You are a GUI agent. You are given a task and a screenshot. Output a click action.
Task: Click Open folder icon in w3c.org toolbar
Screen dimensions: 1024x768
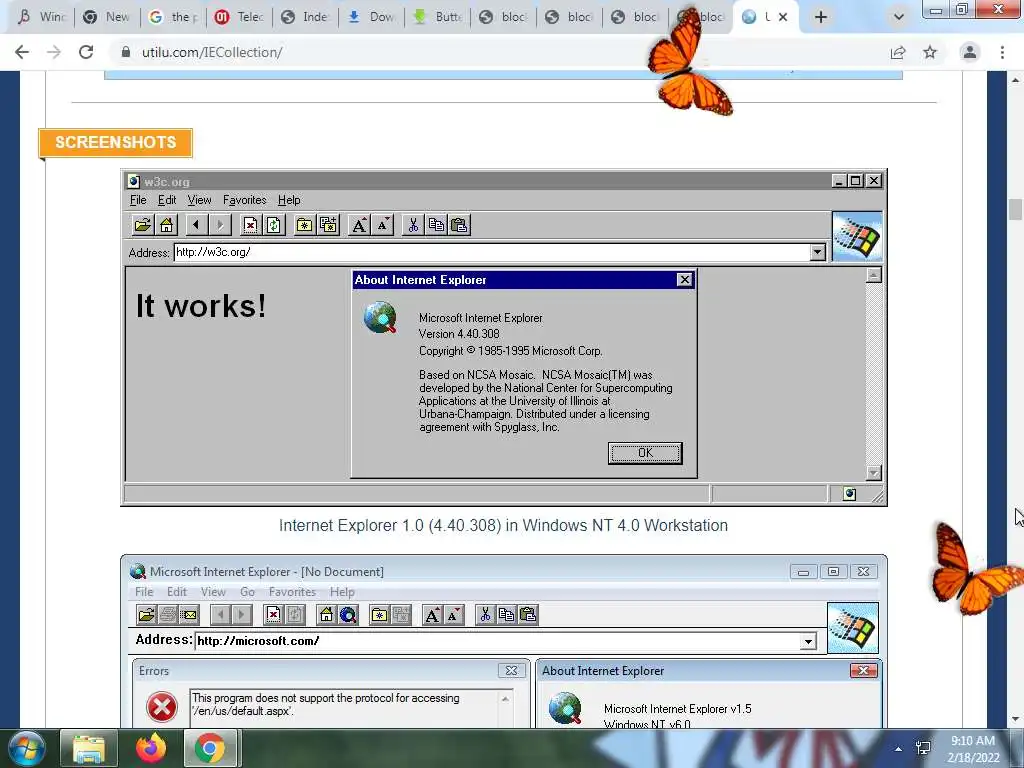pos(142,225)
